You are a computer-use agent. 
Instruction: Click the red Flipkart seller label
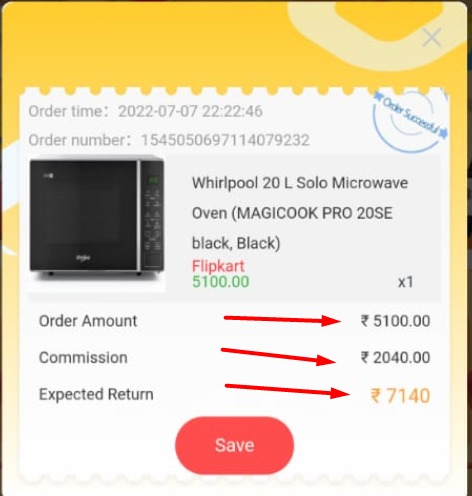pos(218,266)
